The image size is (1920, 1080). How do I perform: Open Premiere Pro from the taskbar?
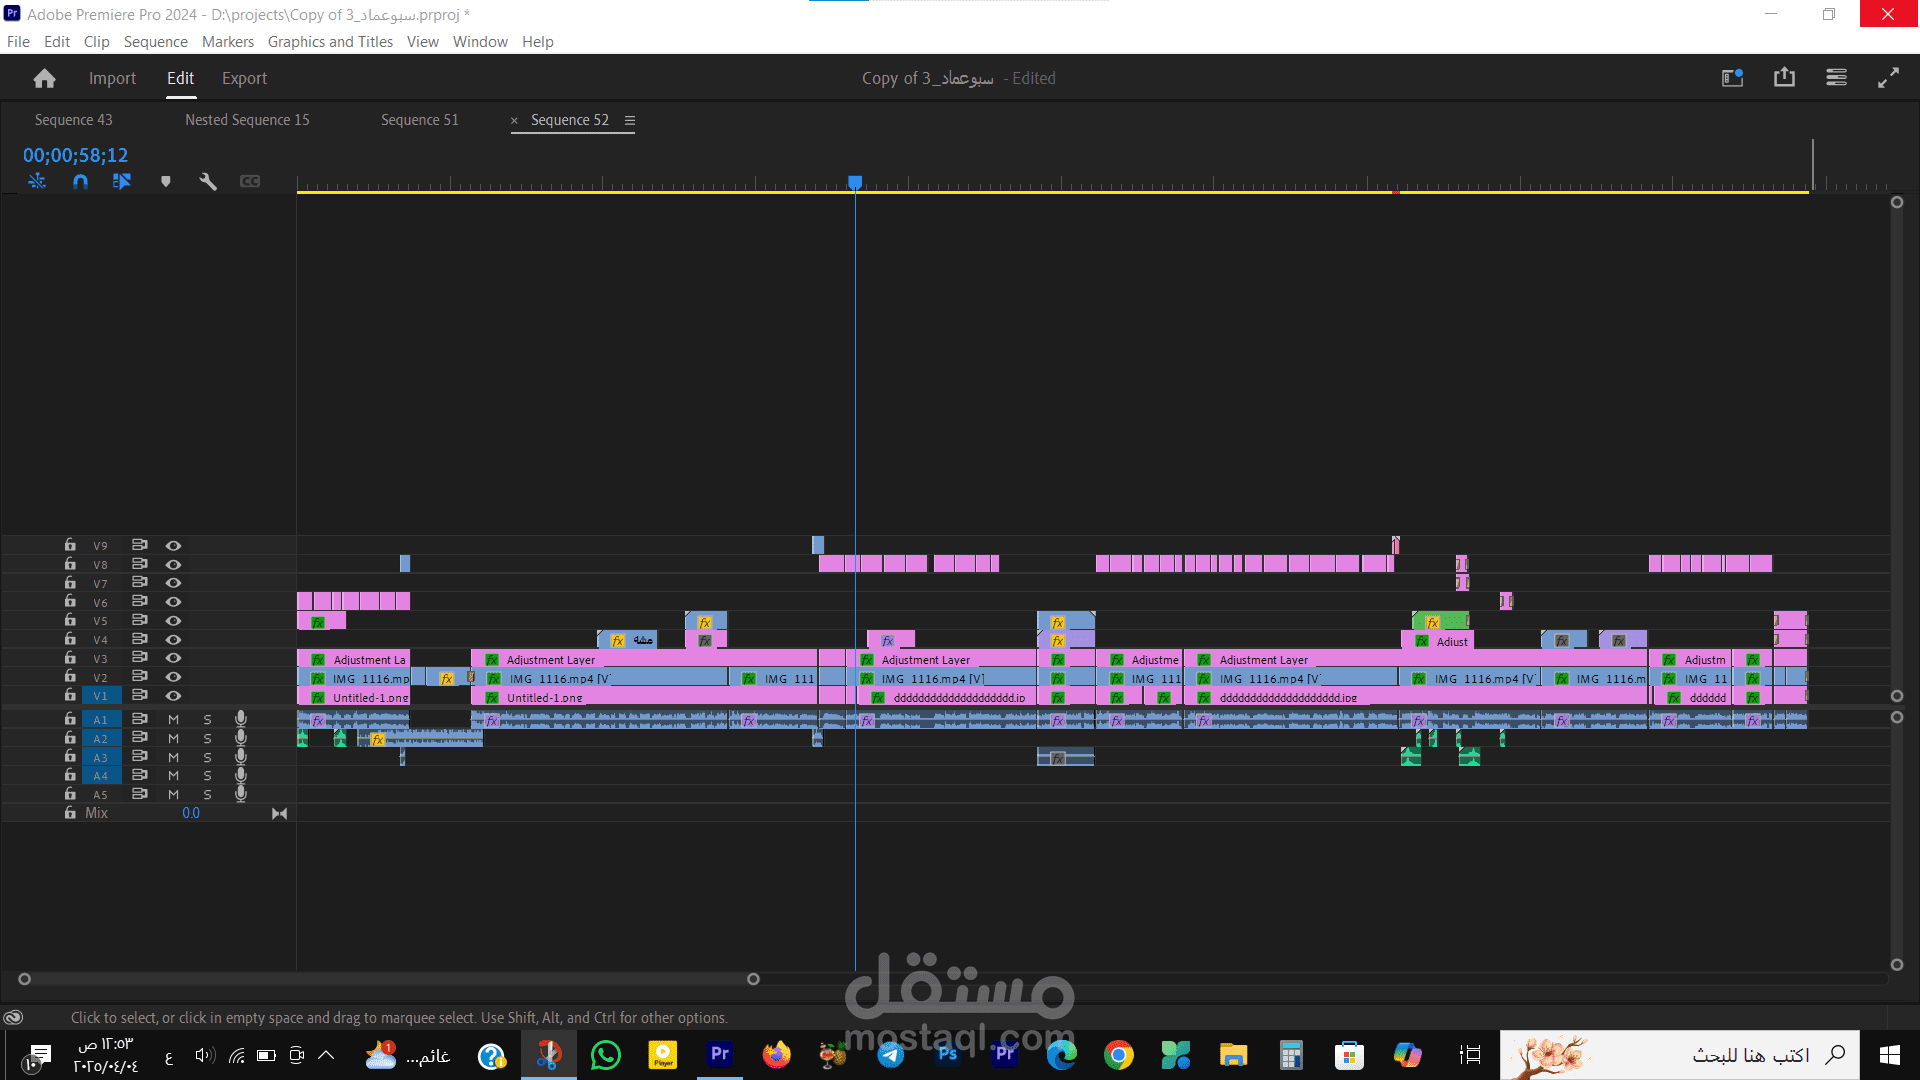tap(720, 1054)
